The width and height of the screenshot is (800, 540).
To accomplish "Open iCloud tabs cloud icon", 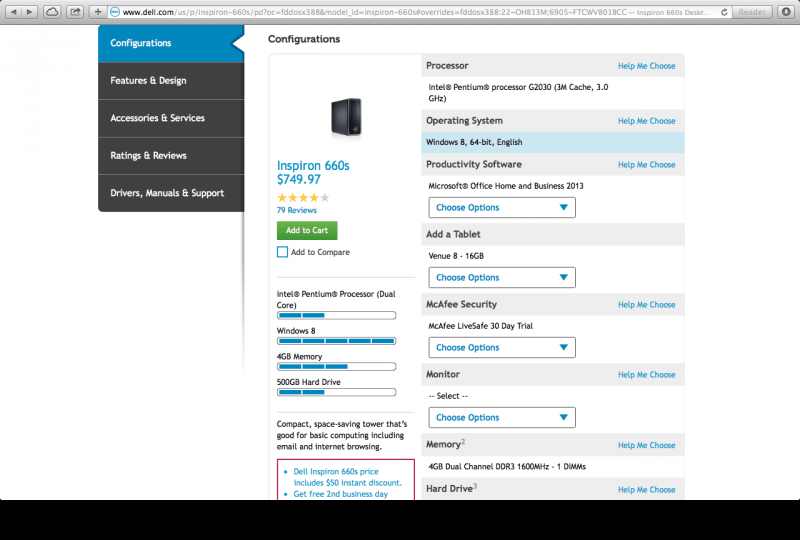I will 52,11.
